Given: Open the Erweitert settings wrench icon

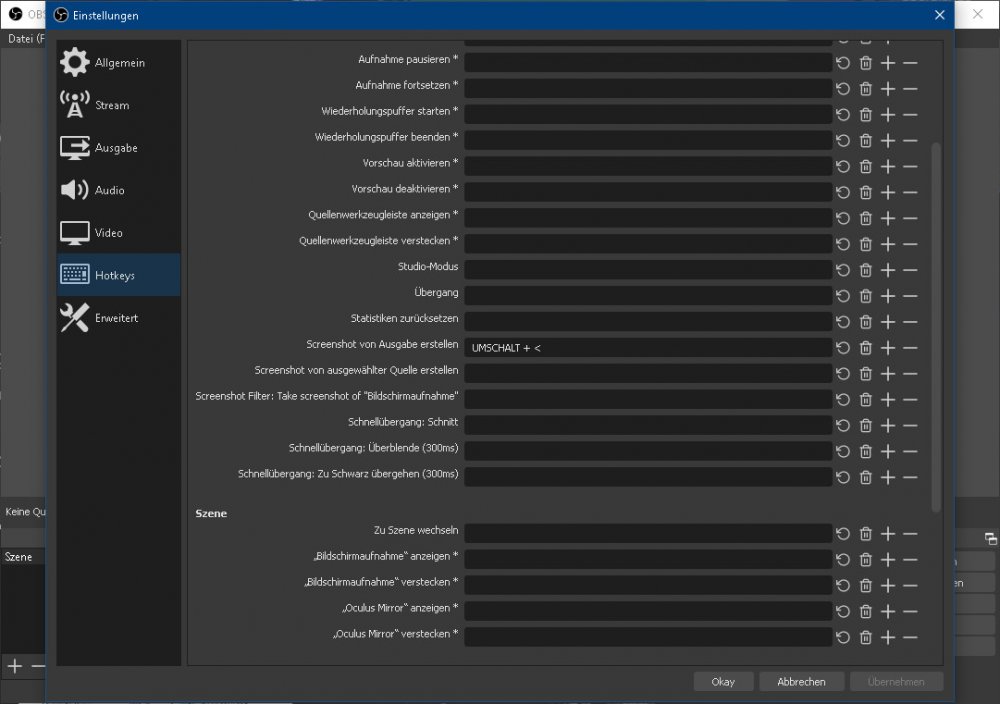Looking at the screenshot, I should (x=75, y=317).
